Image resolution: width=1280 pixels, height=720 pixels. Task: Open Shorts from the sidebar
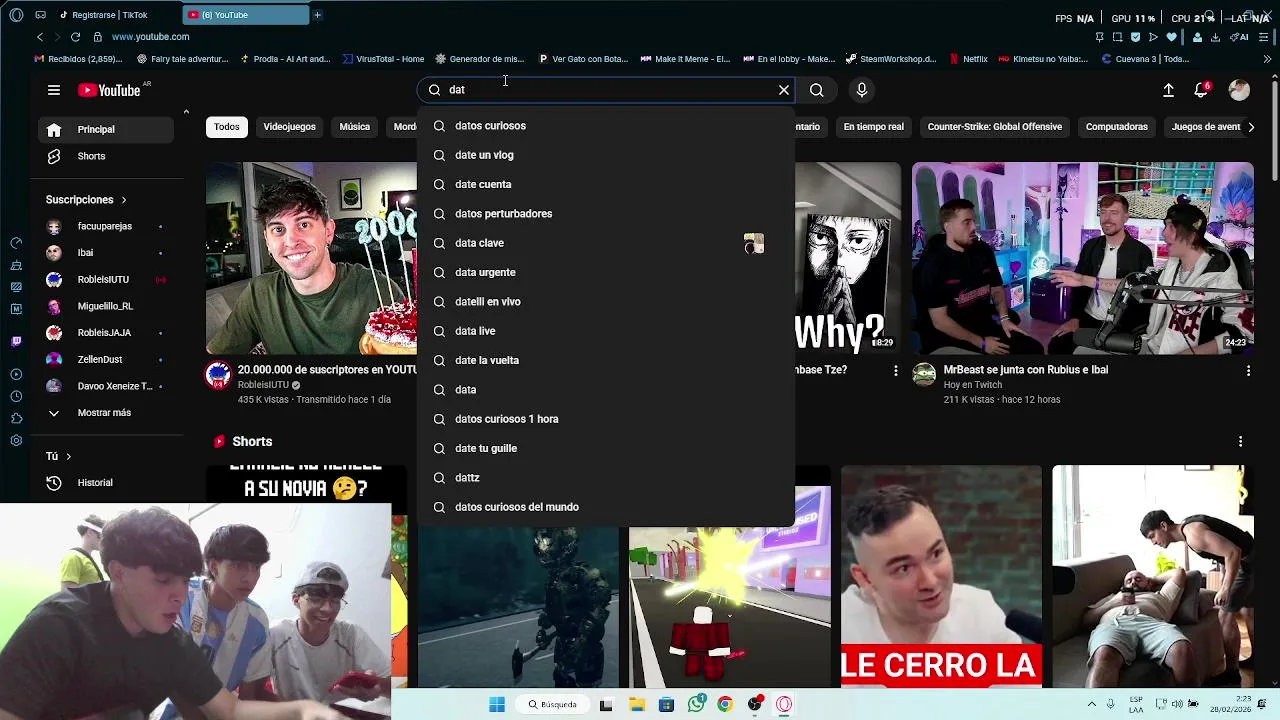point(106,156)
